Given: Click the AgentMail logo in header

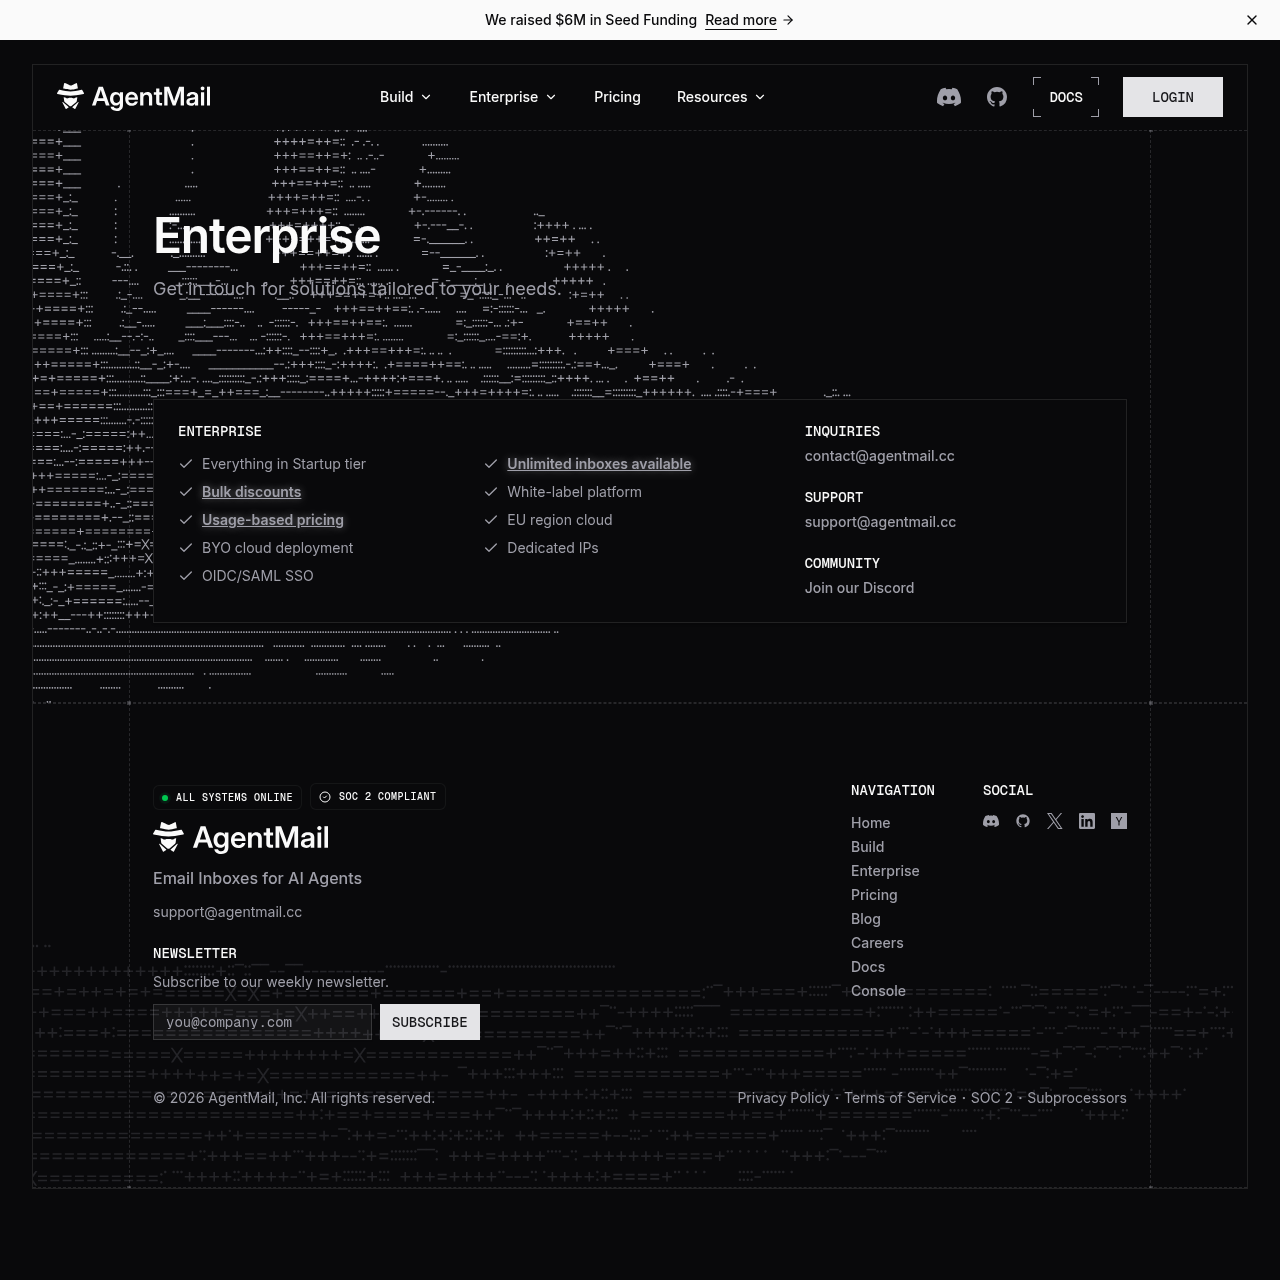Looking at the screenshot, I should 134,97.
